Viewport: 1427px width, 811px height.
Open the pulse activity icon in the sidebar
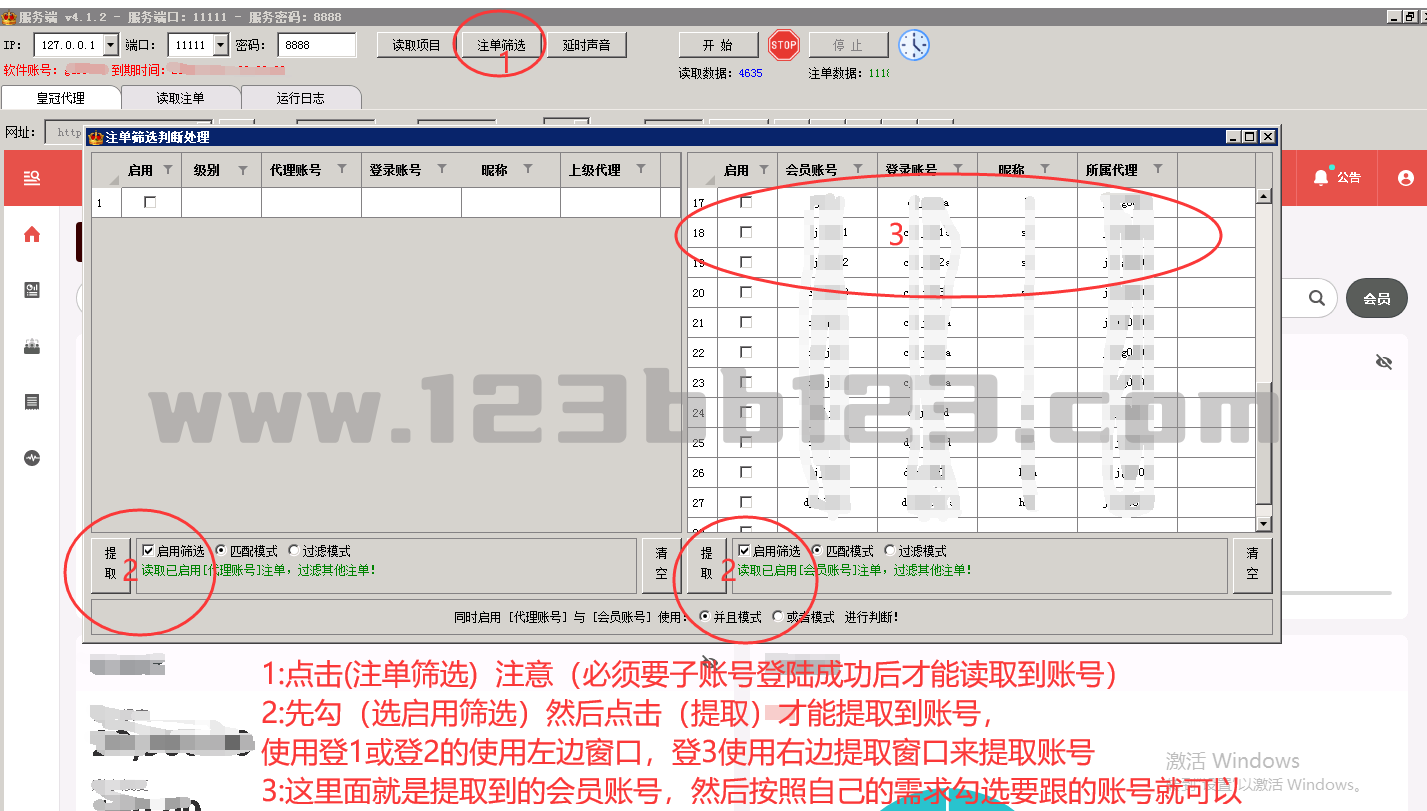point(32,458)
